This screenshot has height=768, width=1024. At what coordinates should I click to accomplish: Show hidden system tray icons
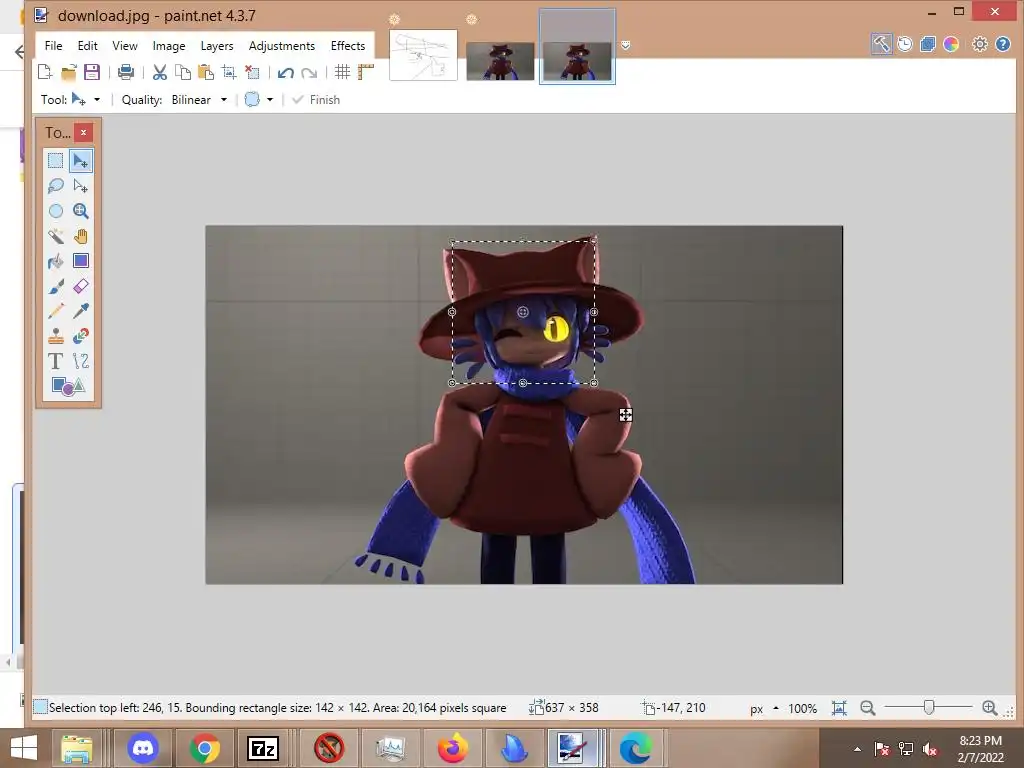click(x=857, y=749)
